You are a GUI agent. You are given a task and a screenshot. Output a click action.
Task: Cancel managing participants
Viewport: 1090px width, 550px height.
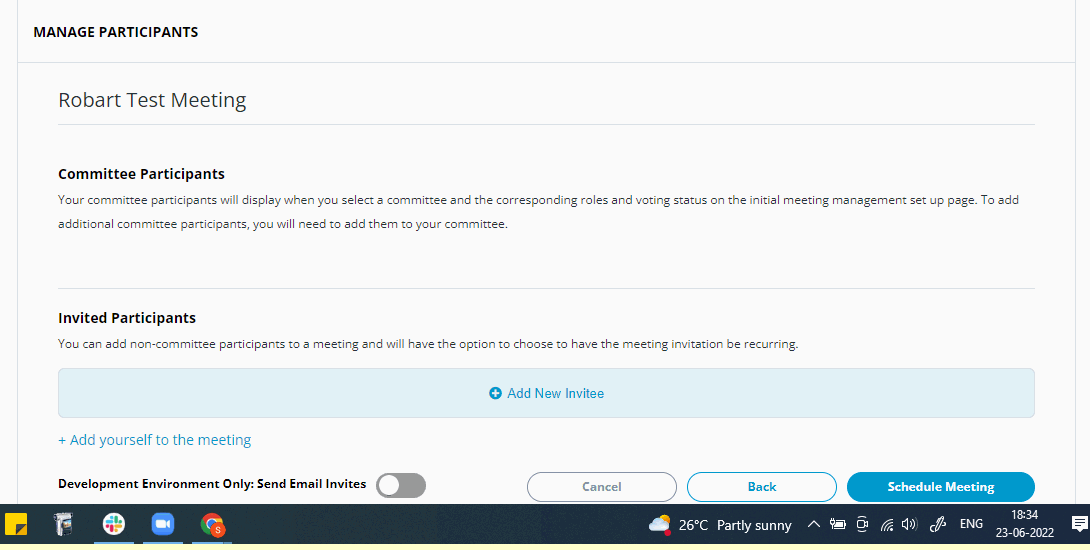[x=602, y=487]
